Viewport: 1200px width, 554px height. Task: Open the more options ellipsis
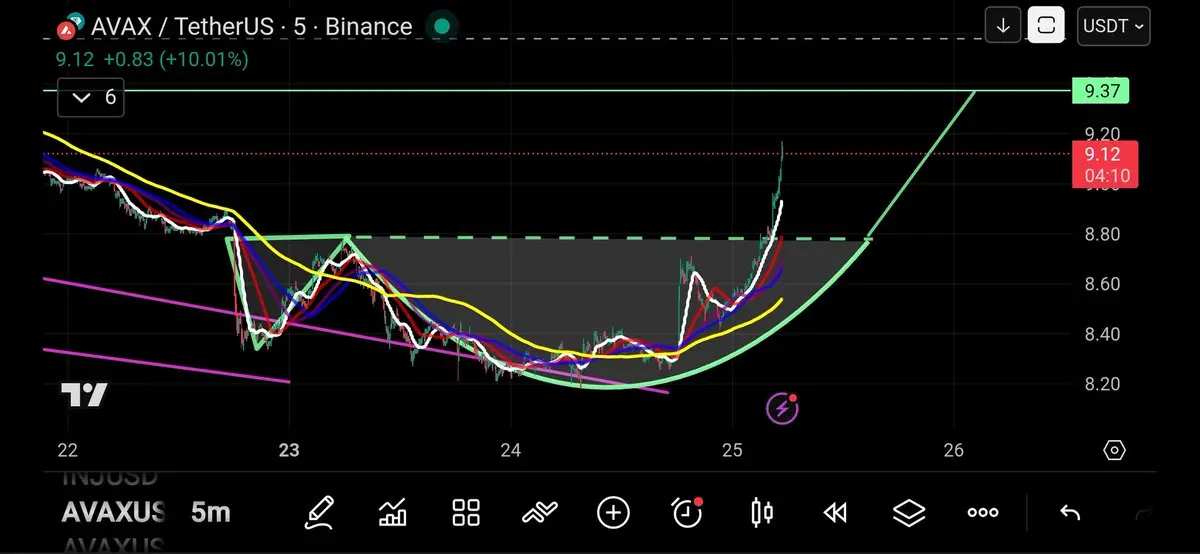tap(983, 513)
